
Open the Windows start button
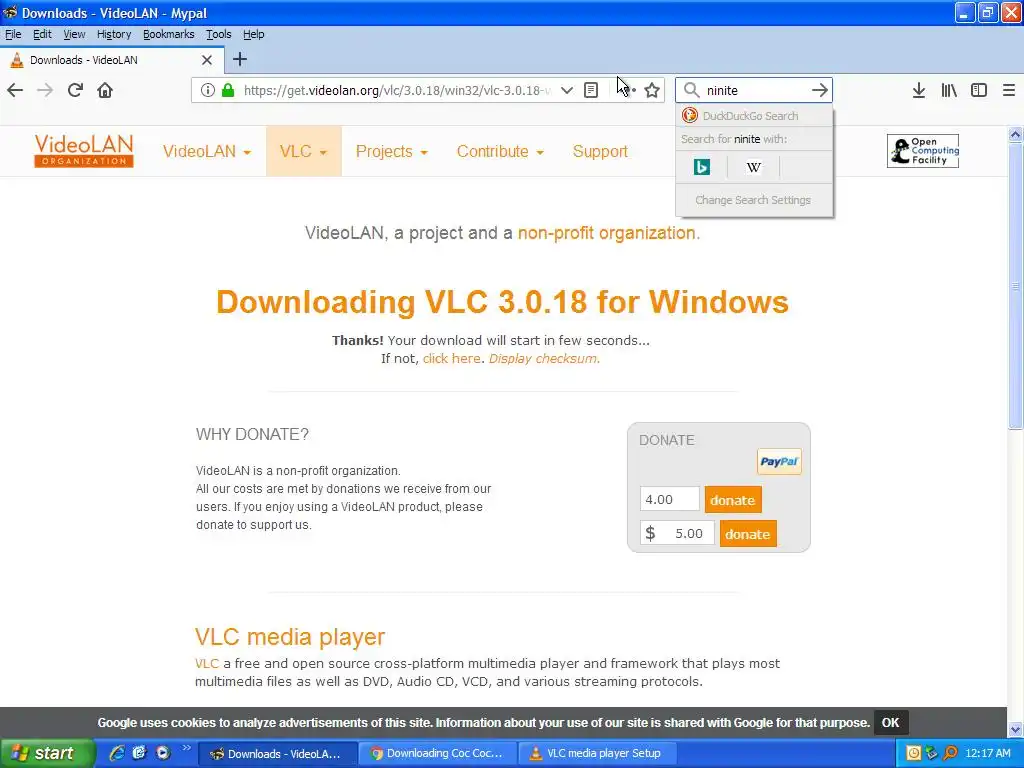pyautogui.click(x=46, y=753)
